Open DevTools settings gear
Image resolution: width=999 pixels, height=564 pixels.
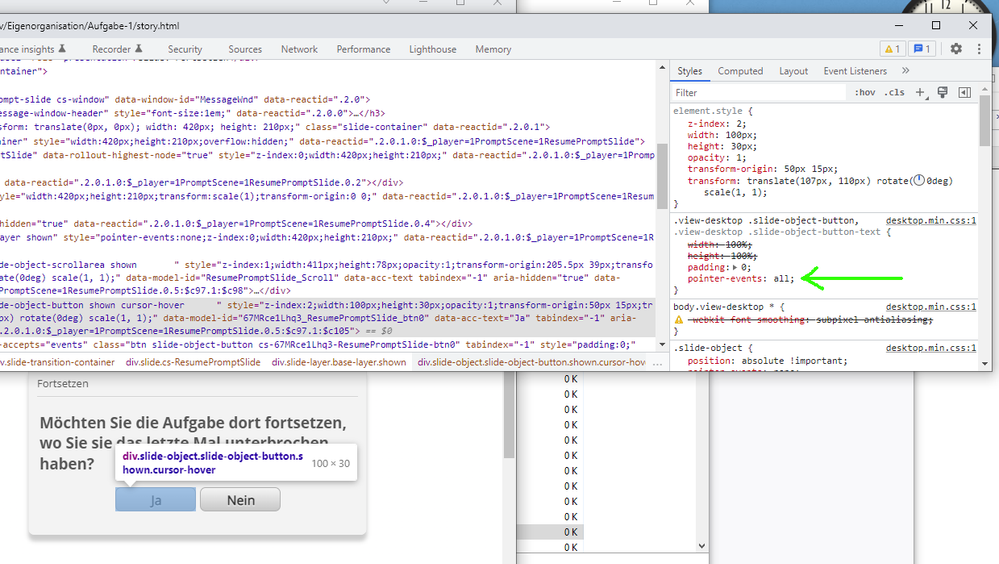(956, 49)
